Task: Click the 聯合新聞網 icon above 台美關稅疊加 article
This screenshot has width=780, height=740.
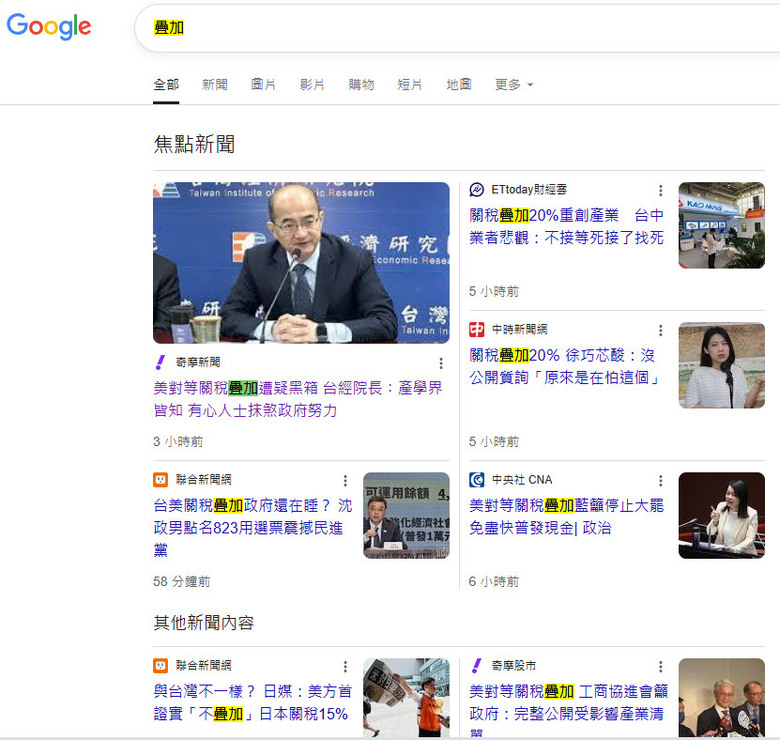Action: coord(160,479)
